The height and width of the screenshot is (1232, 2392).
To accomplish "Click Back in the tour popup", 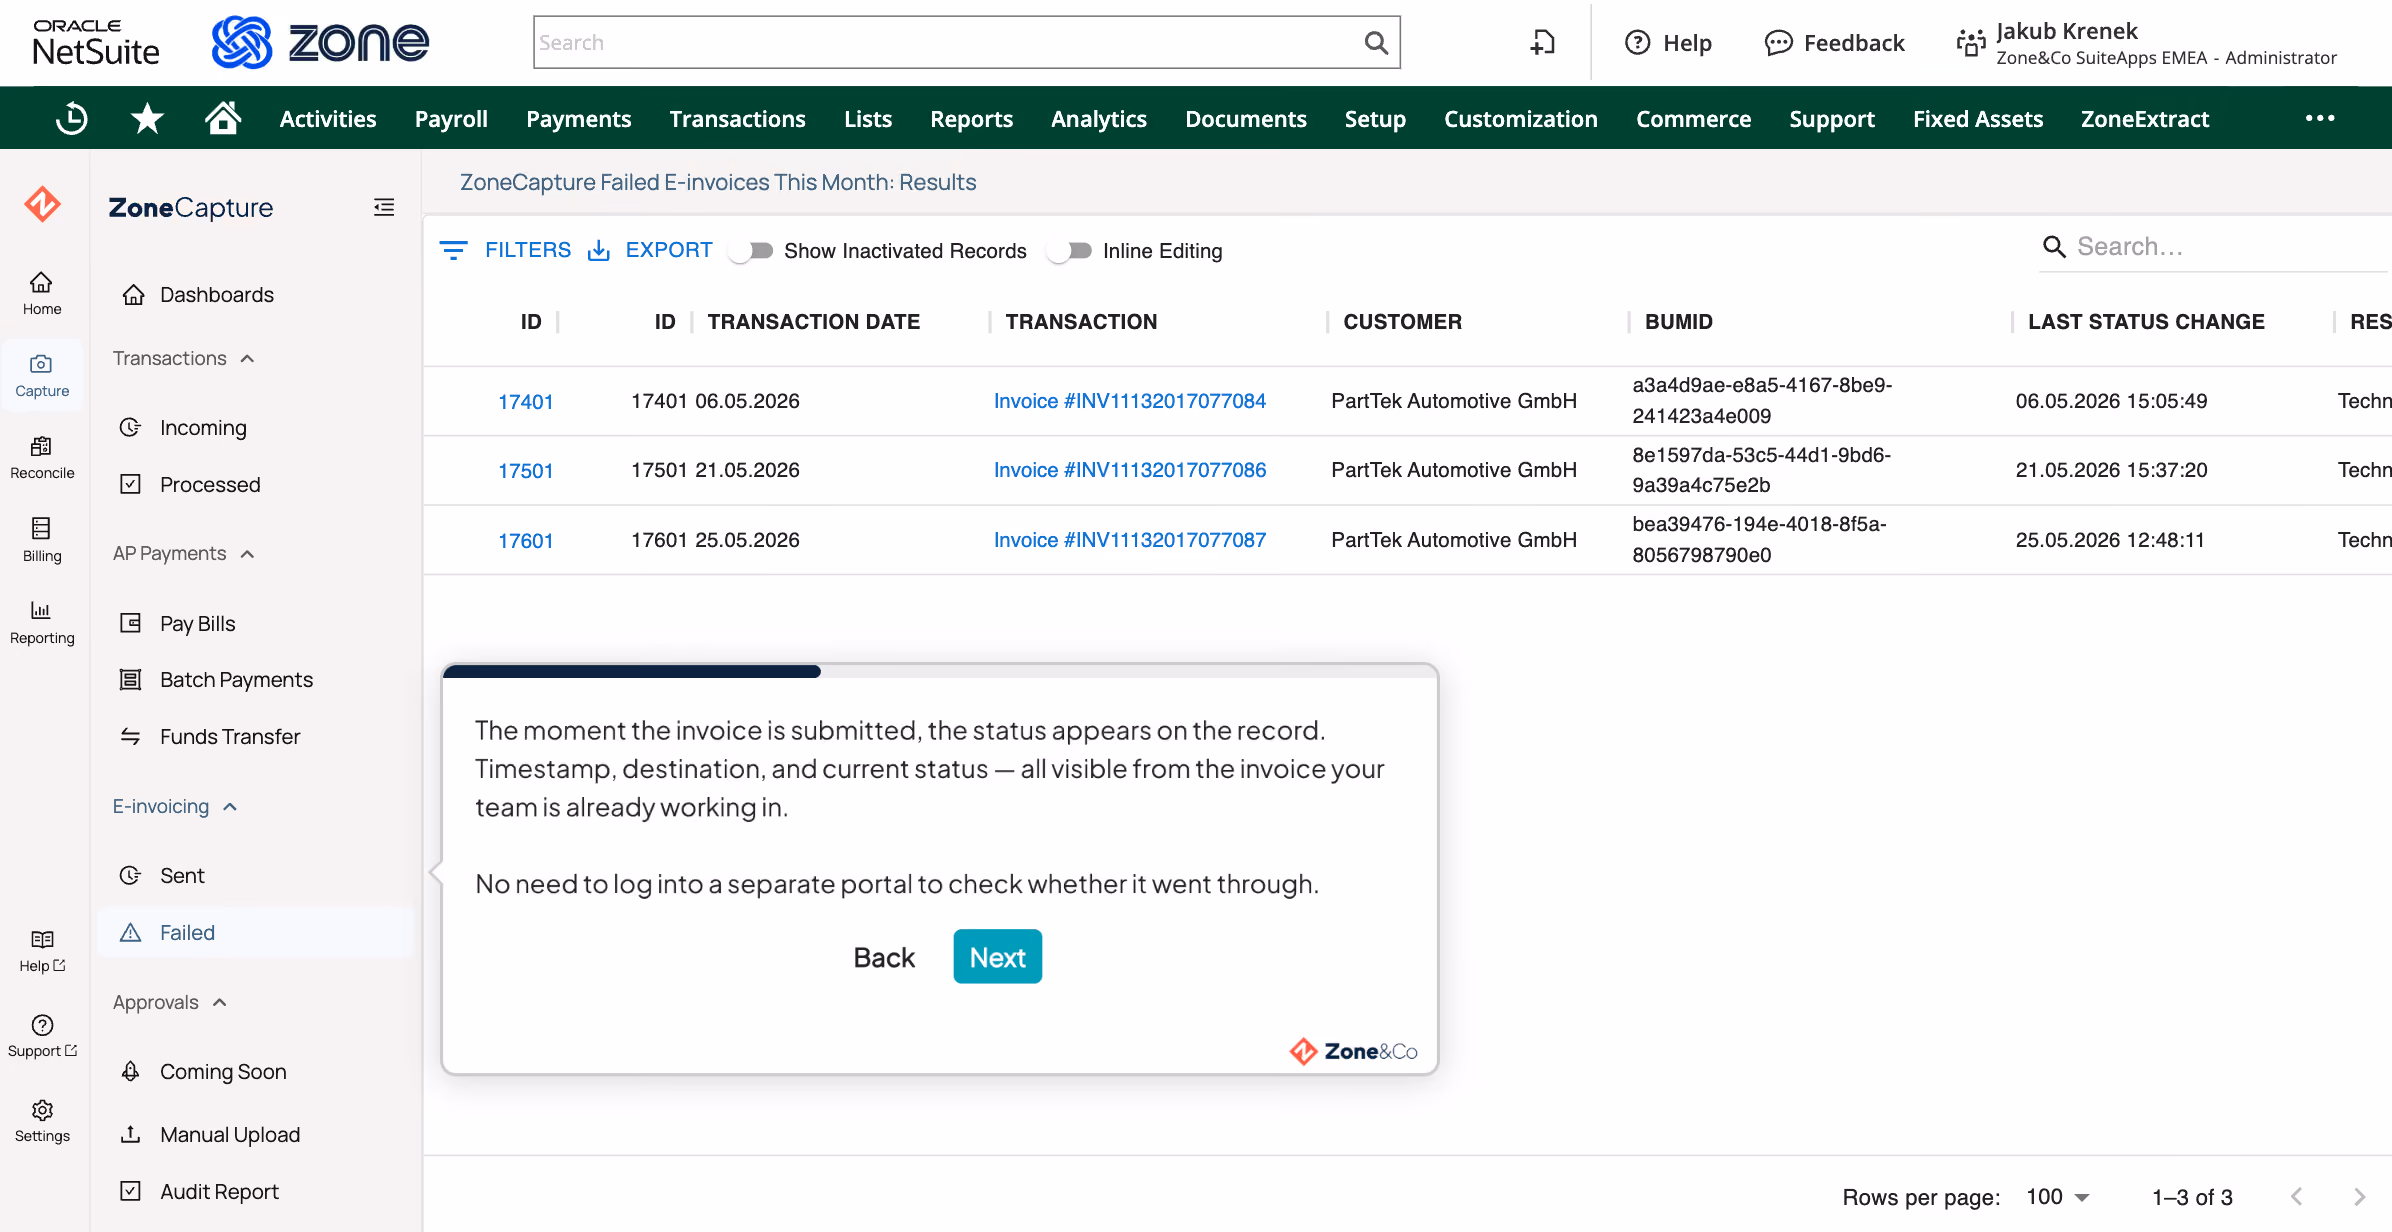I will [884, 957].
